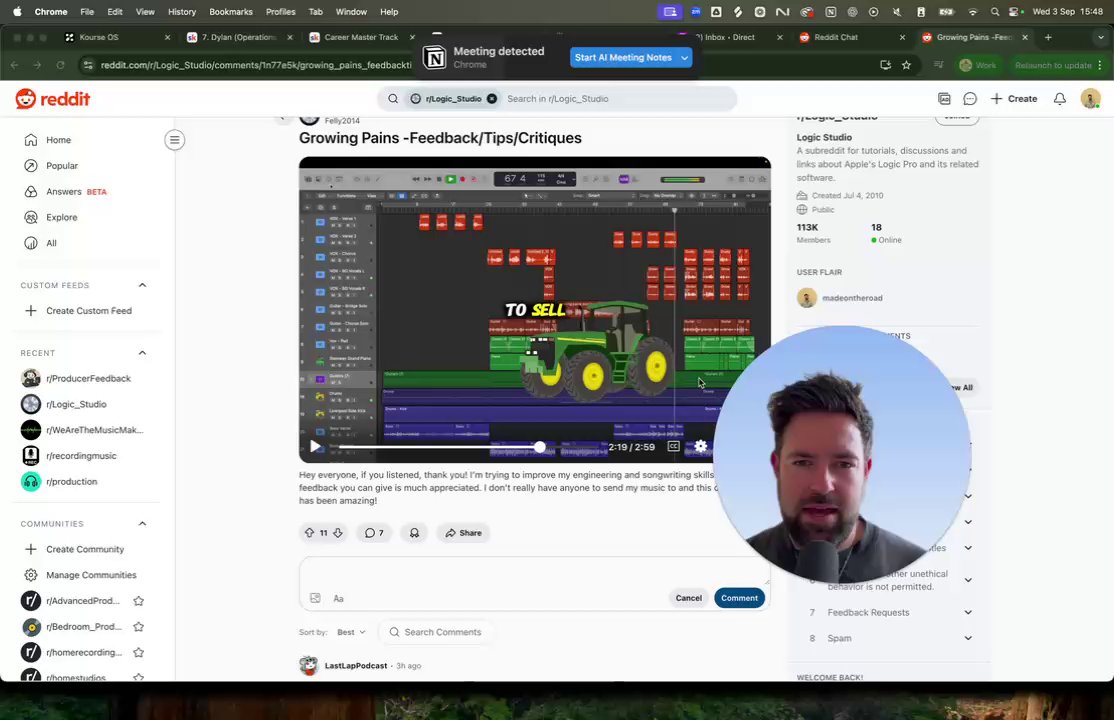Play the embedded video

[315, 446]
